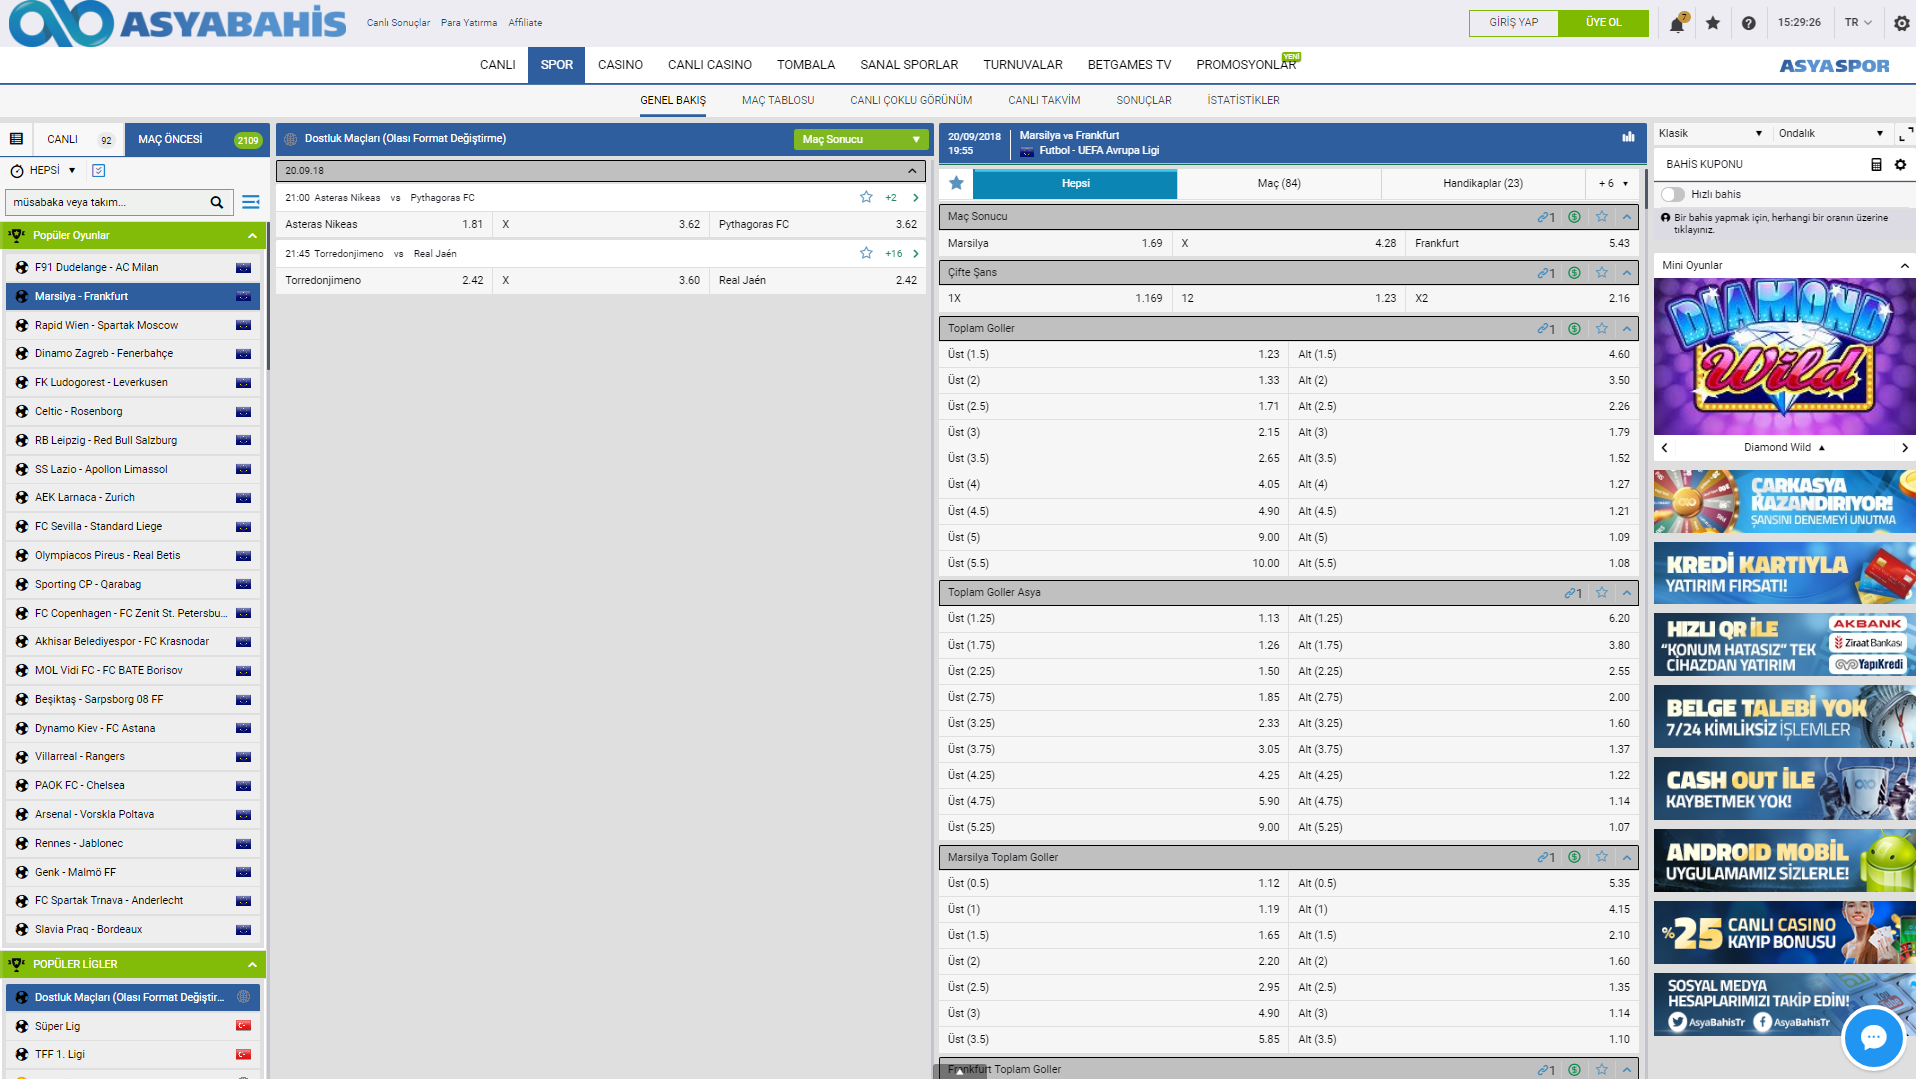This screenshot has height=1079, width=1916.
Task: Click the notifications bell icon
Action: (x=1676, y=24)
